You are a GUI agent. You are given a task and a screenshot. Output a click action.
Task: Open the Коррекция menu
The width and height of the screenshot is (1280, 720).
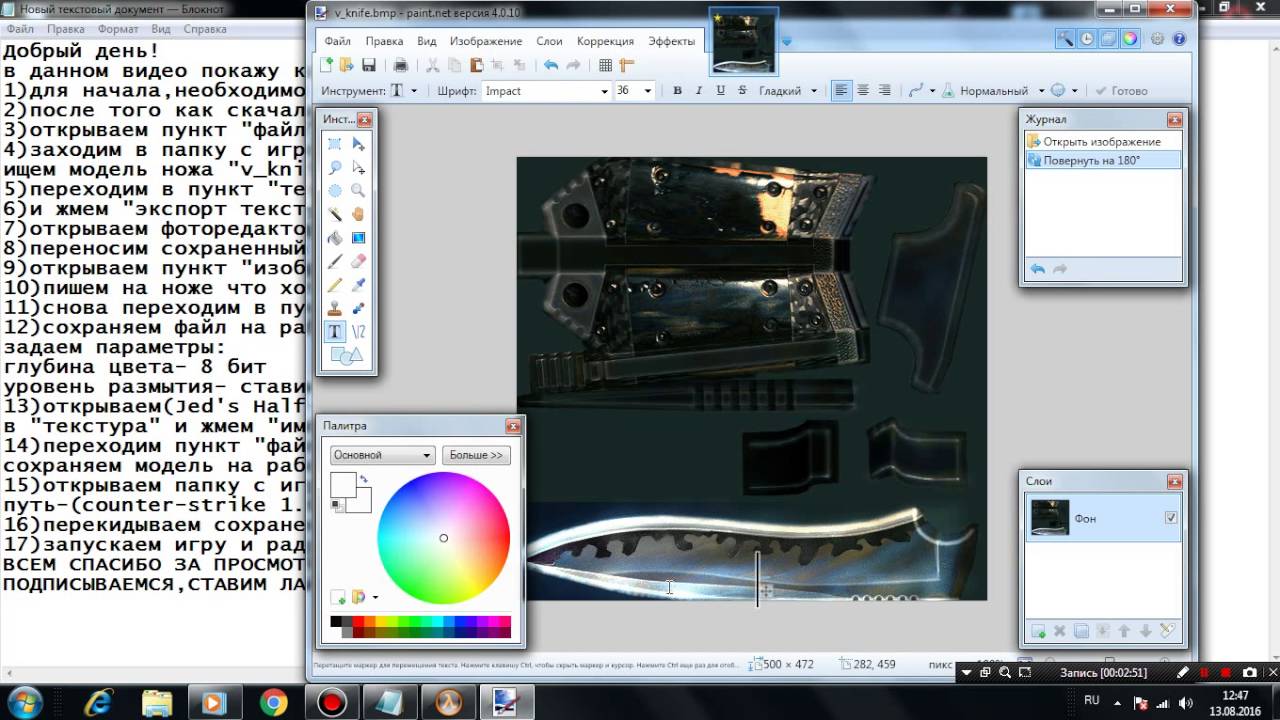click(x=605, y=41)
